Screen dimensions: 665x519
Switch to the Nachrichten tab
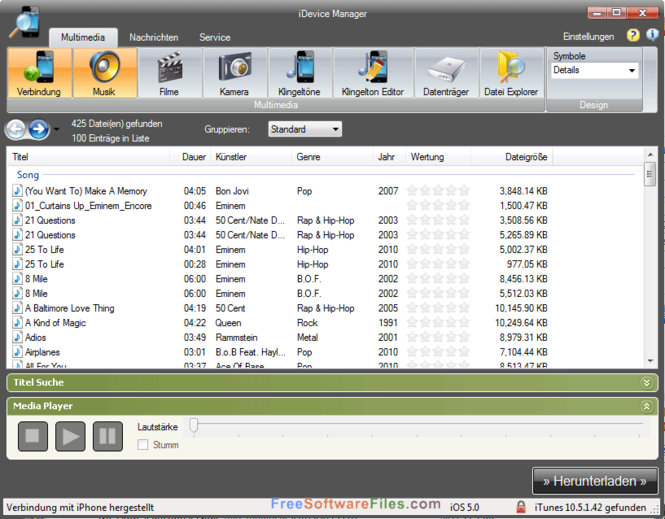click(154, 37)
